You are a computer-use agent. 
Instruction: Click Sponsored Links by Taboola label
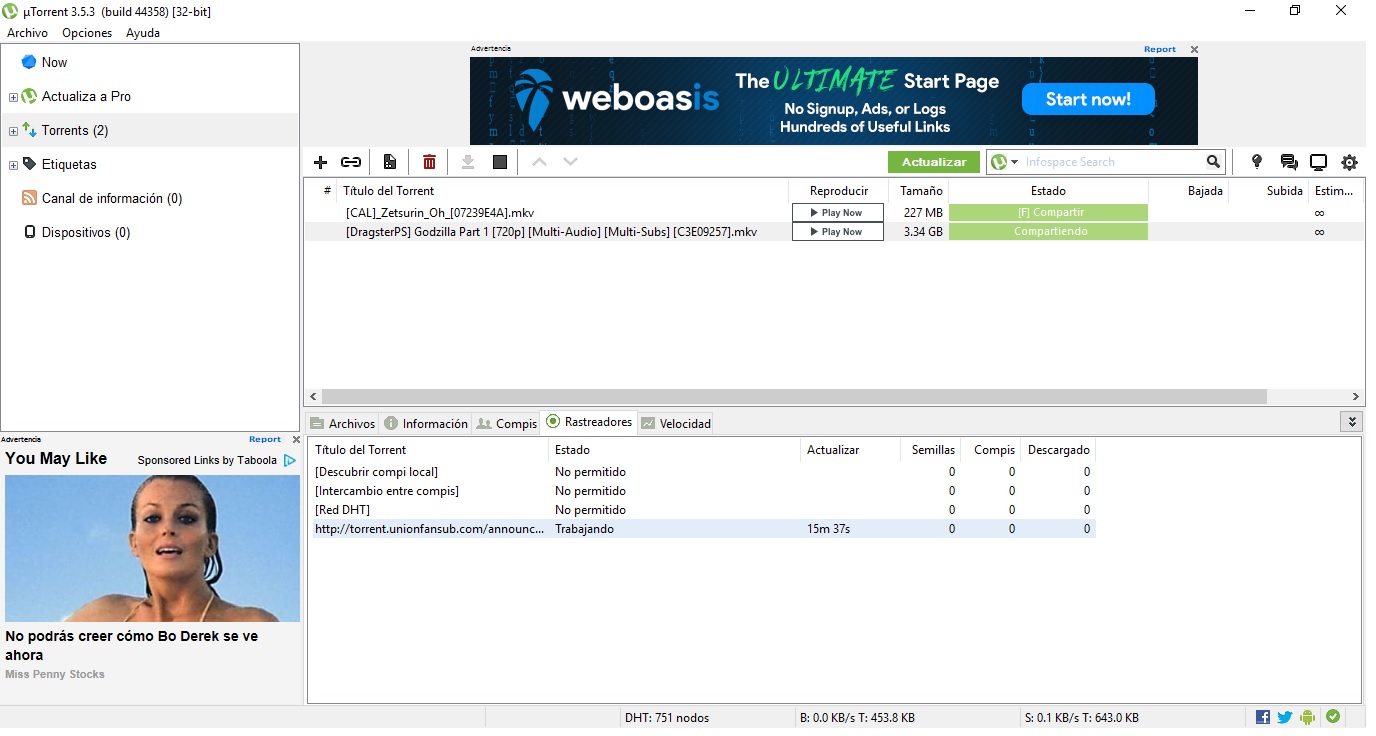point(207,460)
